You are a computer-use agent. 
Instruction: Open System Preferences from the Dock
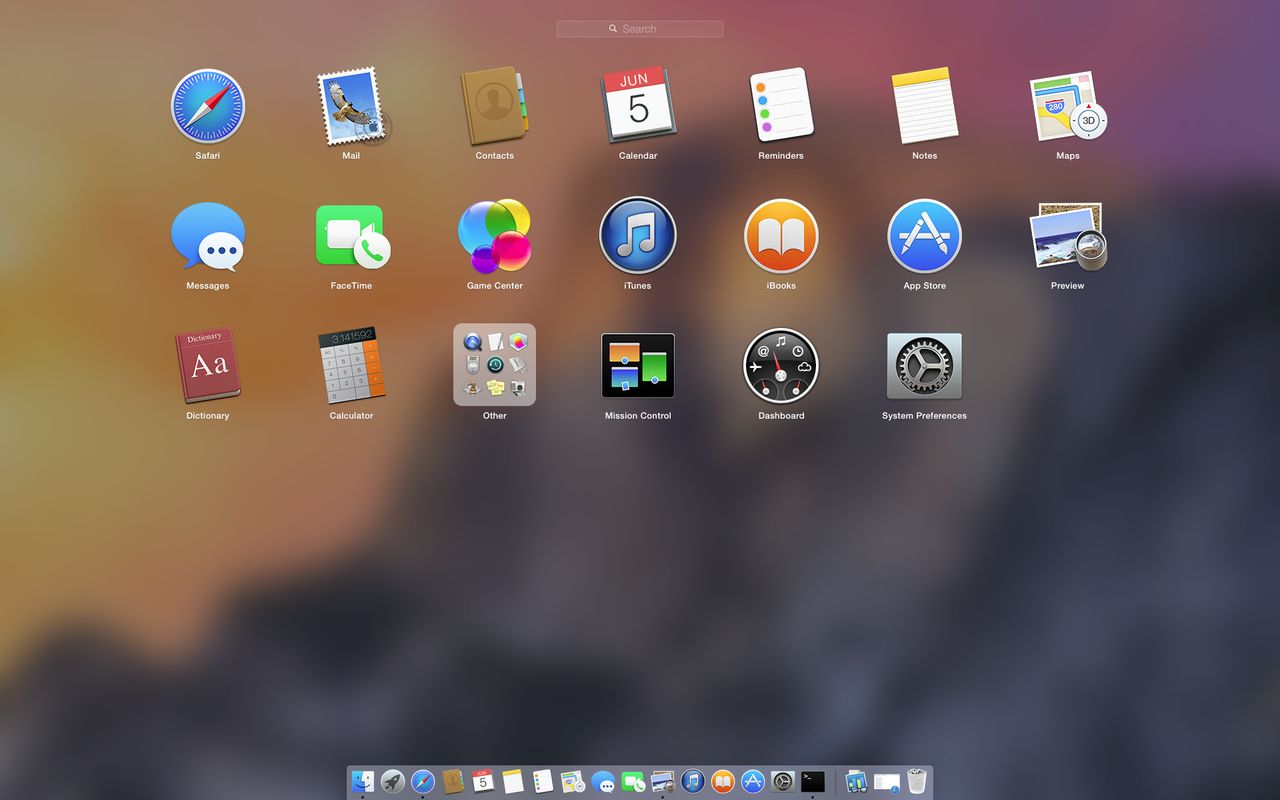coord(783,781)
